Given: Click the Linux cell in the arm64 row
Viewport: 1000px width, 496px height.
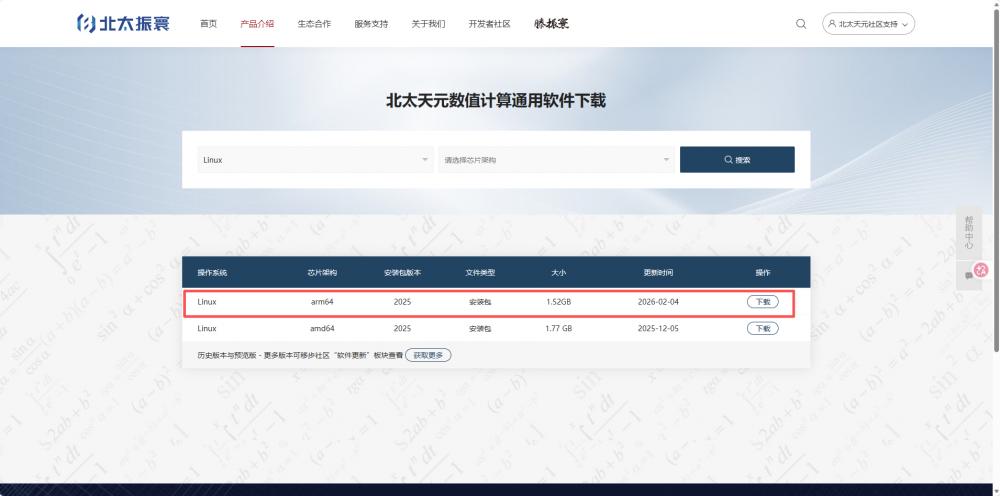Looking at the screenshot, I should click(207, 302).
